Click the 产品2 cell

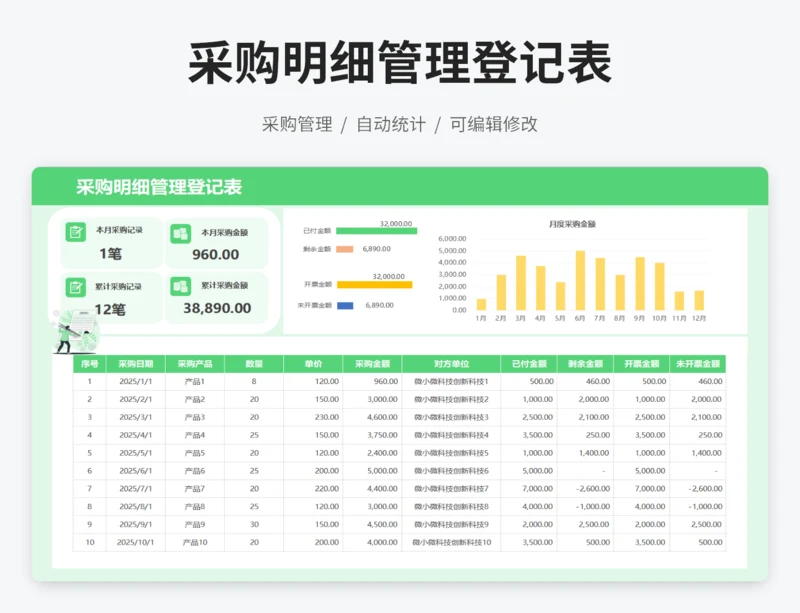click(195, 400)
